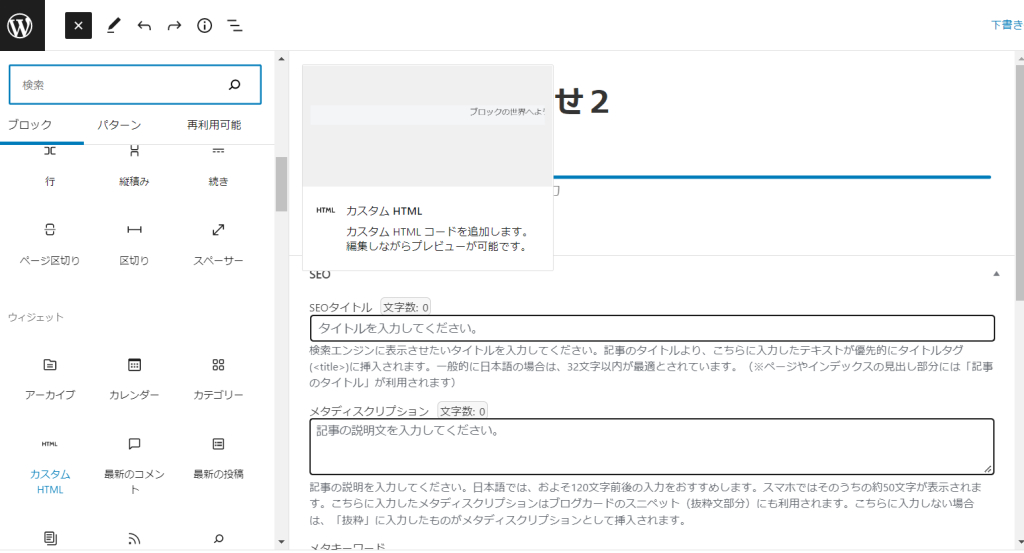This screenshot has width=1024, height=553.
Task: Select the pencil edit tool
Action: pos(113,25)
